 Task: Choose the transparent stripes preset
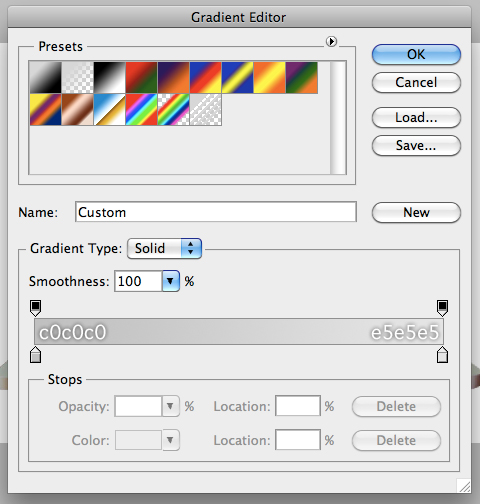(206, 110)
